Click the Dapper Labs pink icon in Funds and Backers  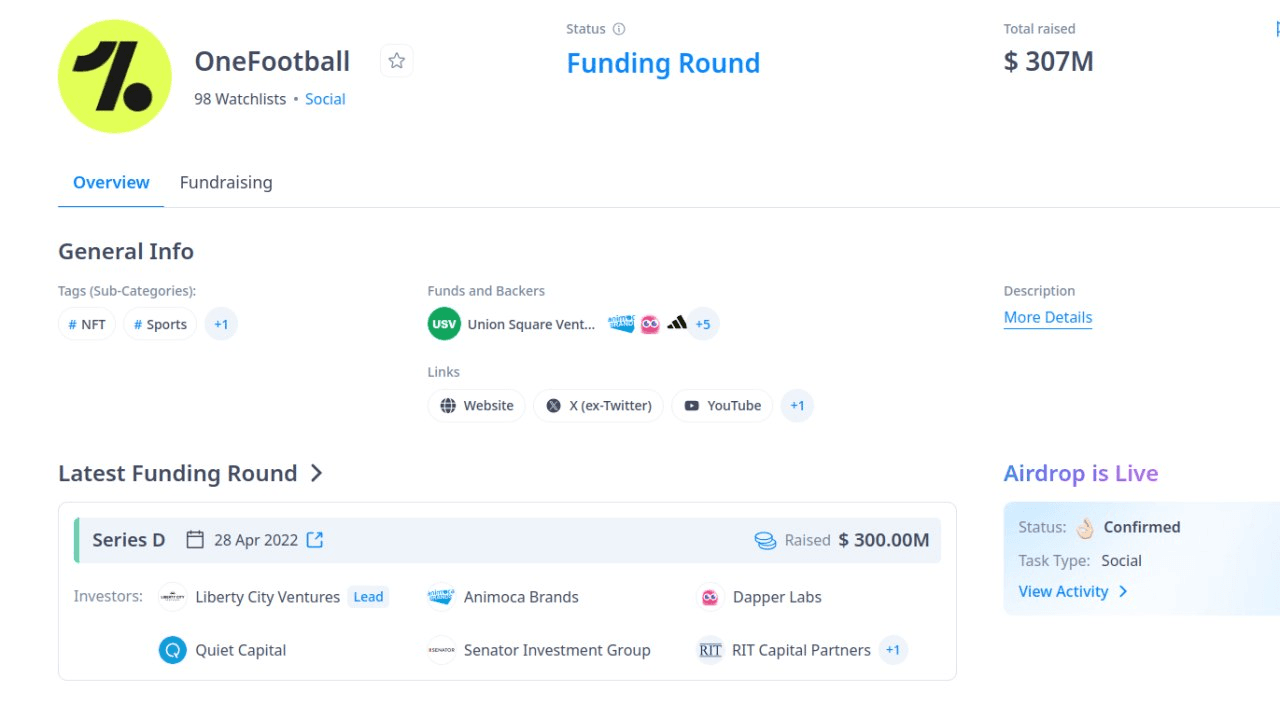pyautogui.click(x=650, y=324)
